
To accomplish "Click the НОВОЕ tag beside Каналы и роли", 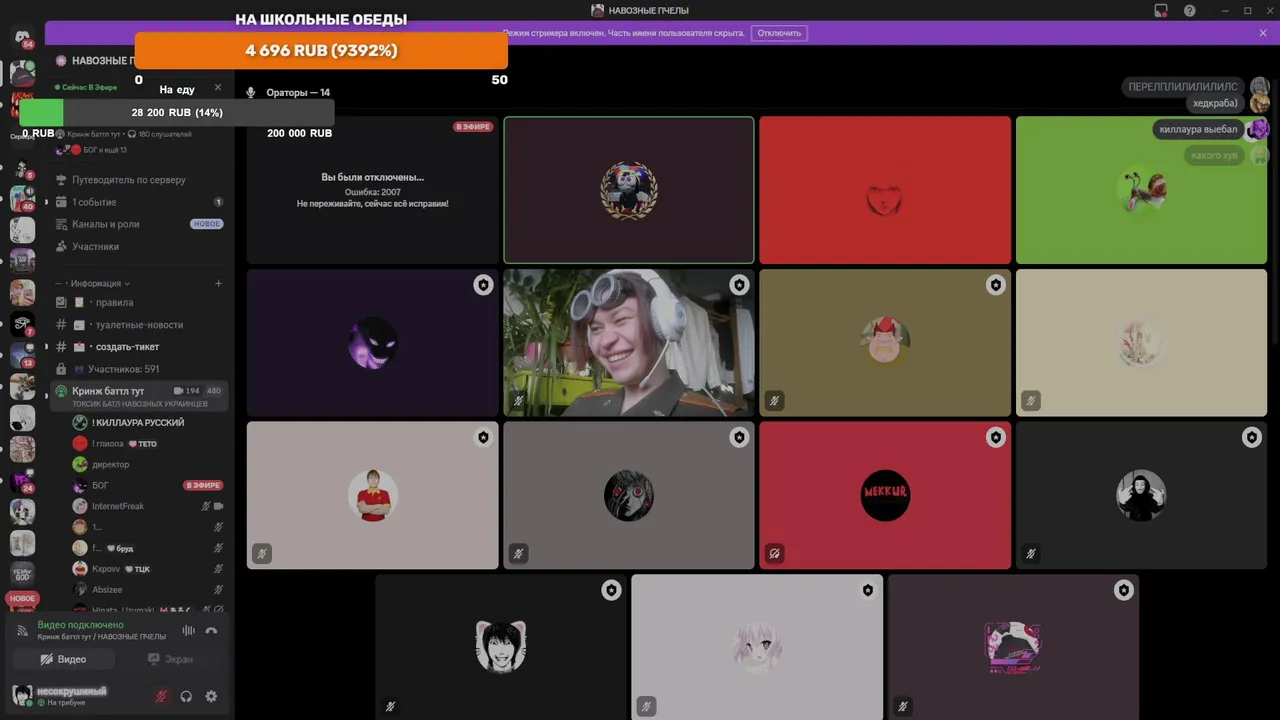I will (207, 224).
